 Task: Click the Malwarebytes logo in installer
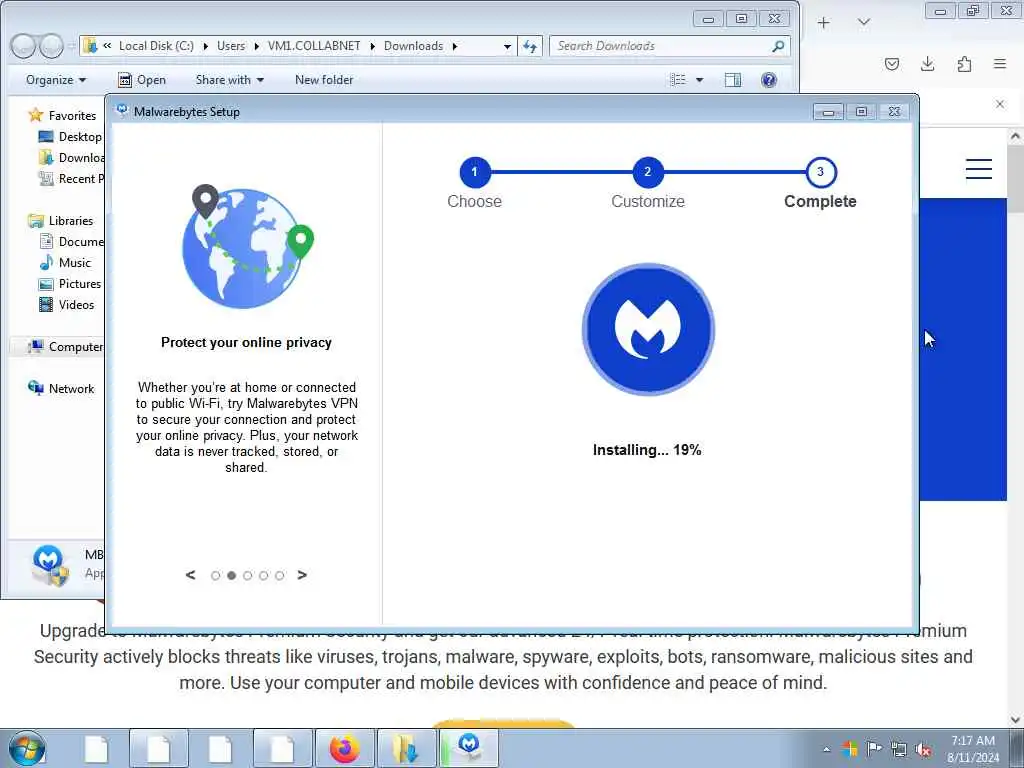(648, 329)
